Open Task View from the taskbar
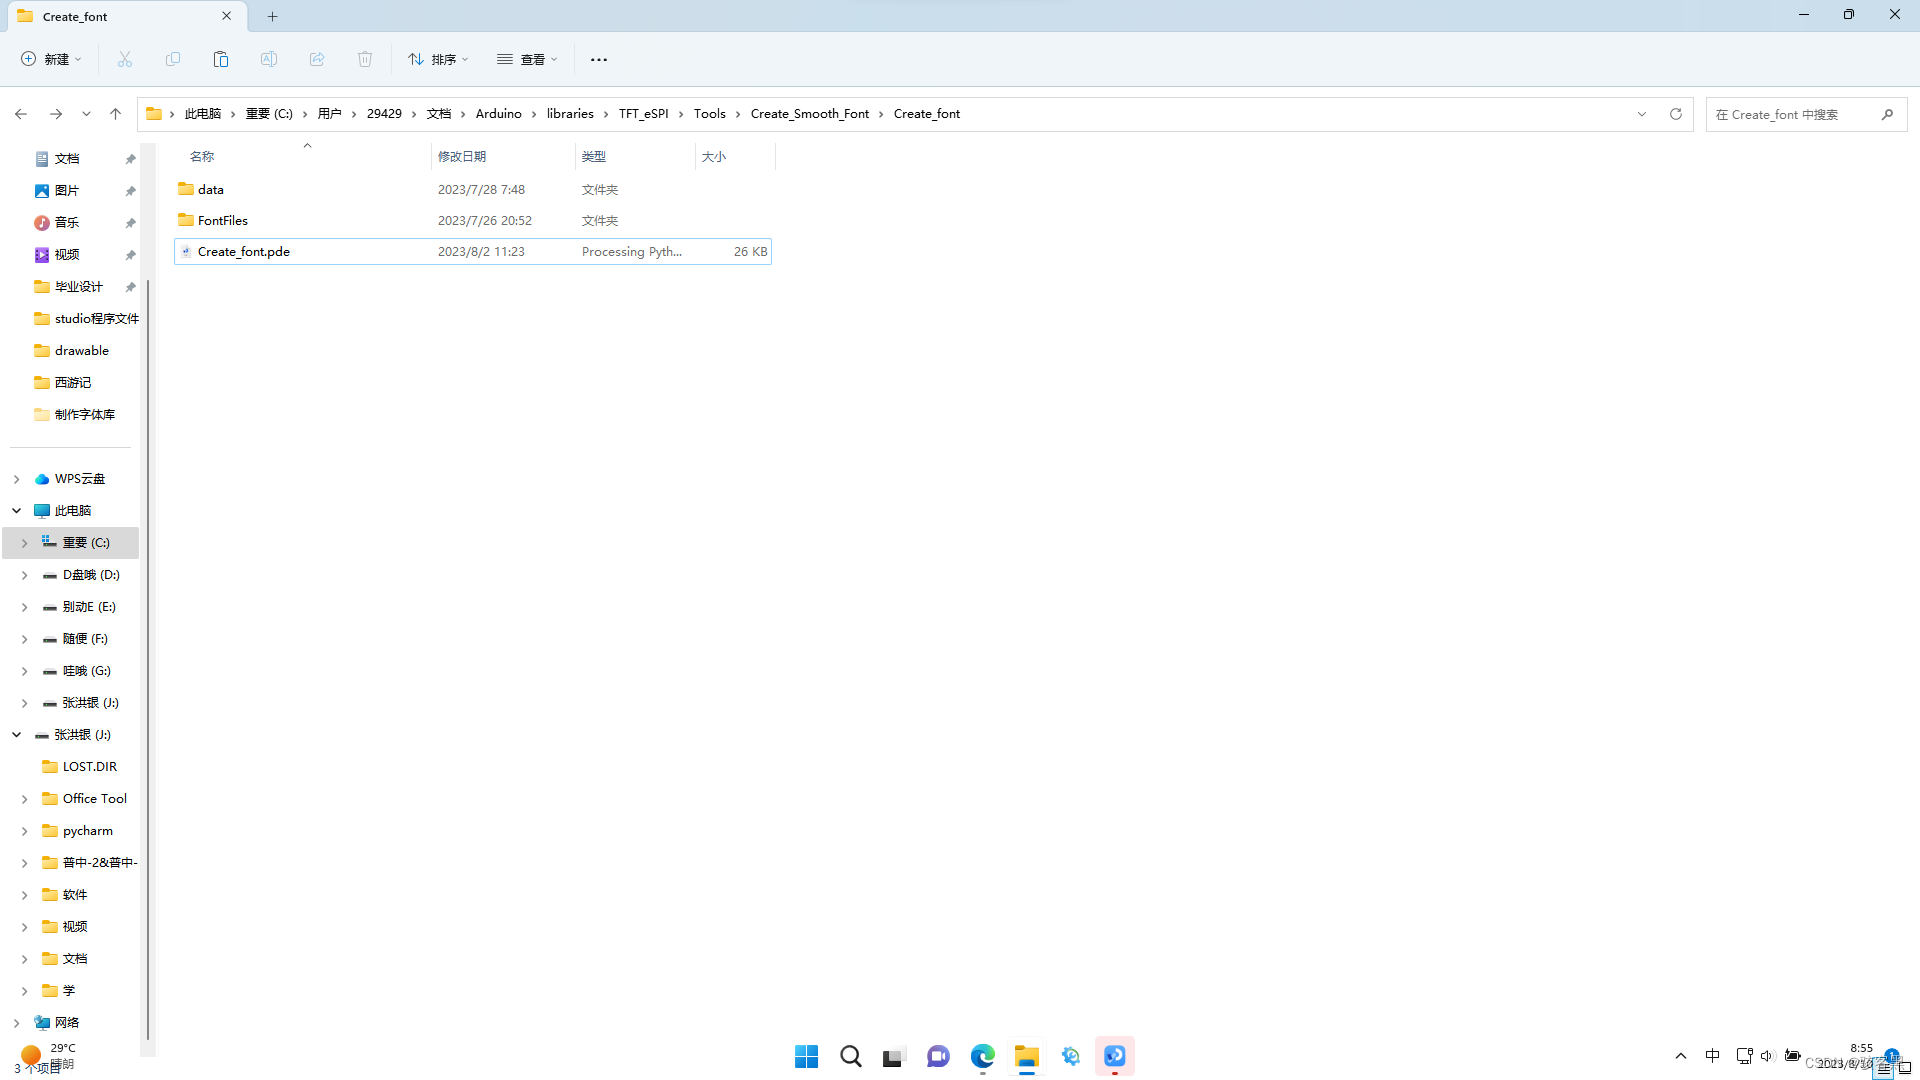 [x=893, y=1056]
